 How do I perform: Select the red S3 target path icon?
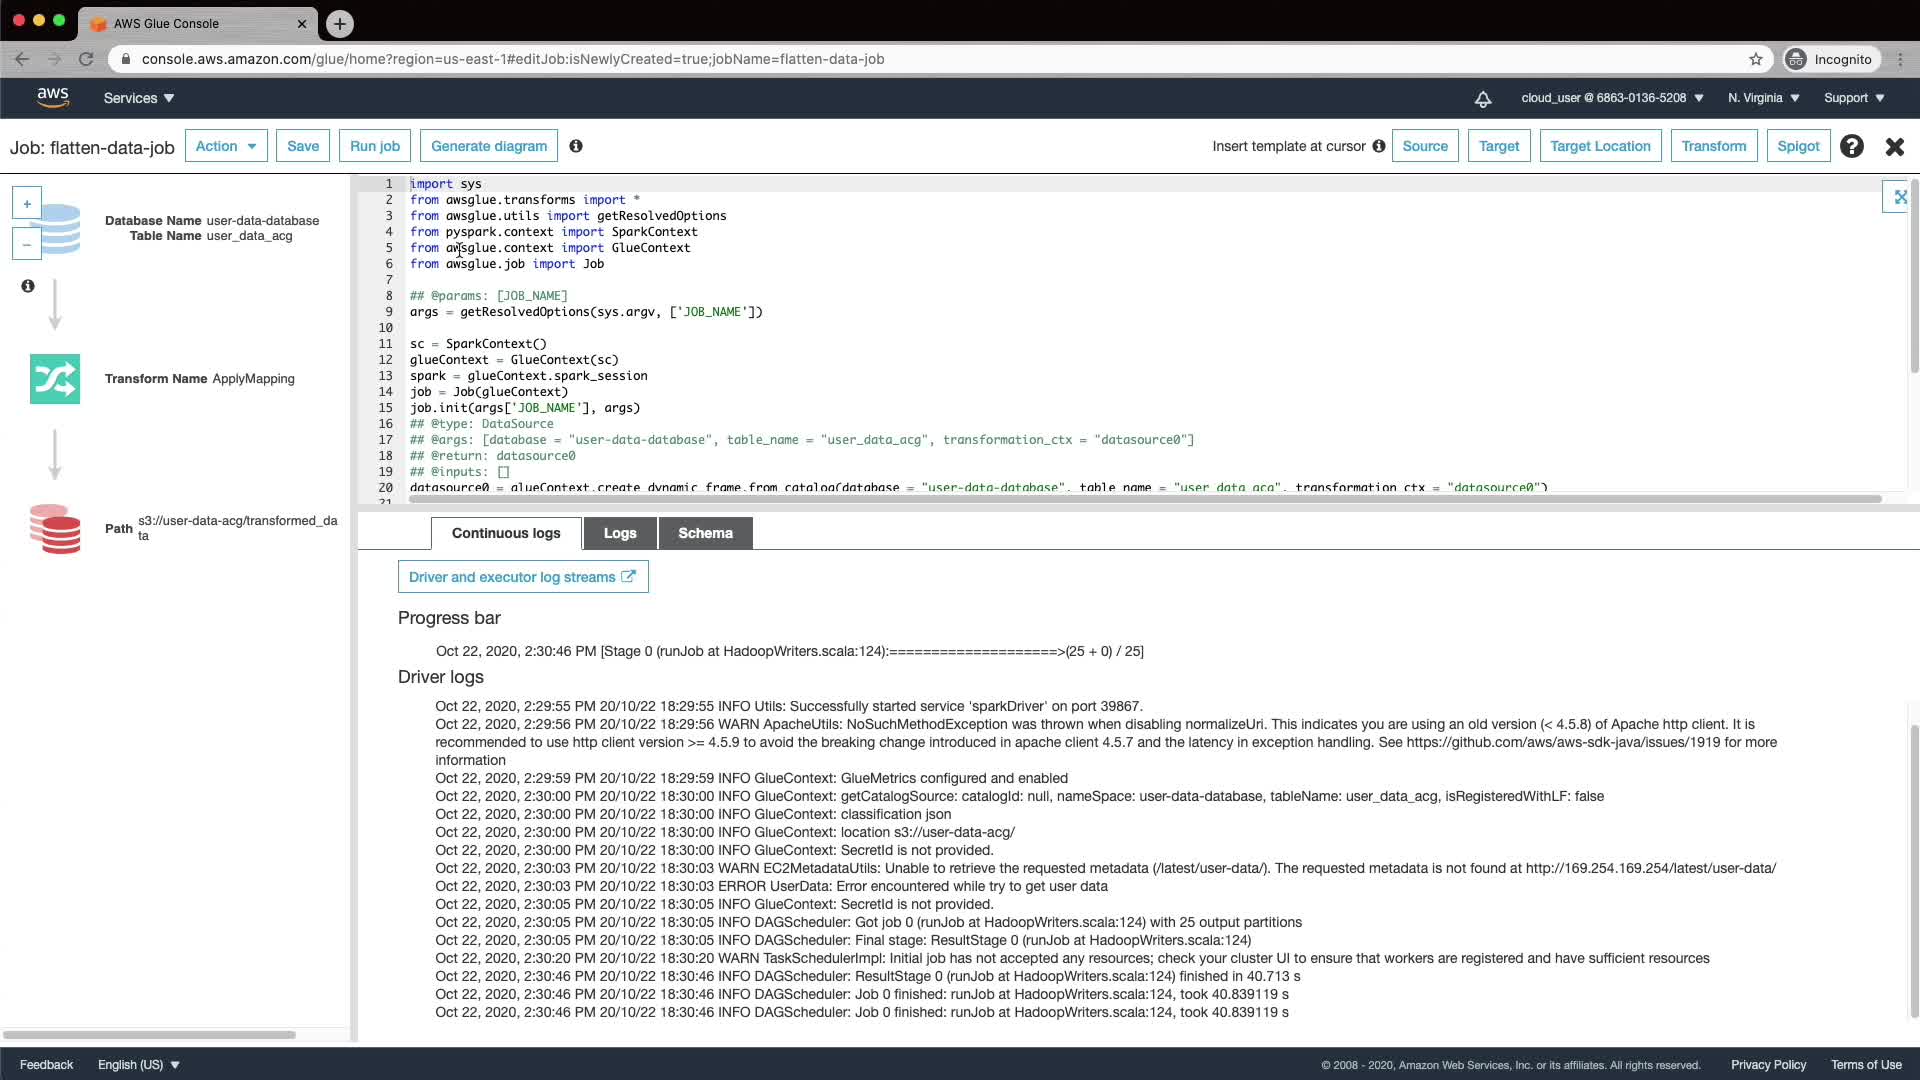55,529
